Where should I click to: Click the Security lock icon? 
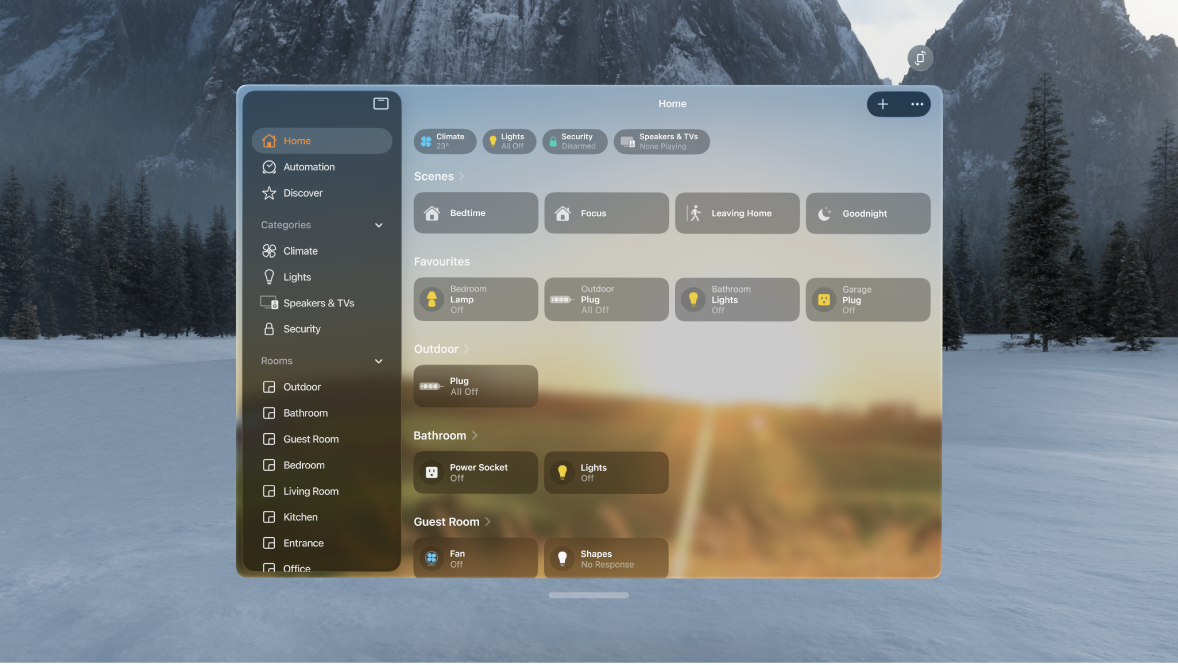tap(269, 329)
